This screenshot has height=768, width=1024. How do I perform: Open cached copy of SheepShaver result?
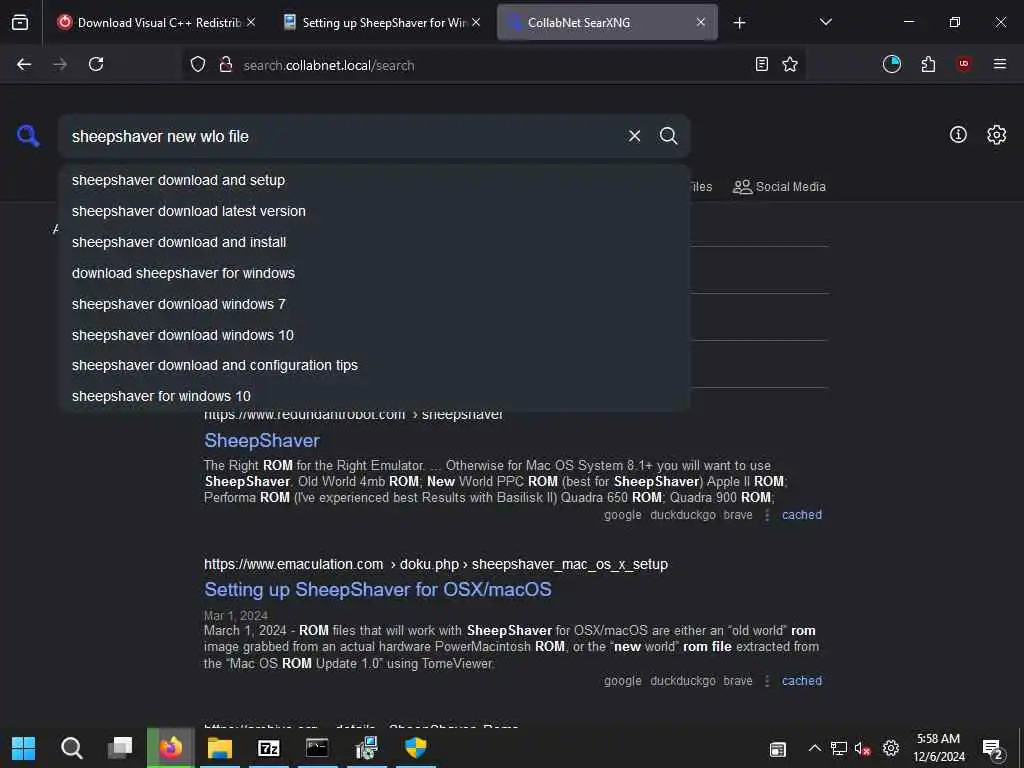pyautogui.click(x=802, y=515)
